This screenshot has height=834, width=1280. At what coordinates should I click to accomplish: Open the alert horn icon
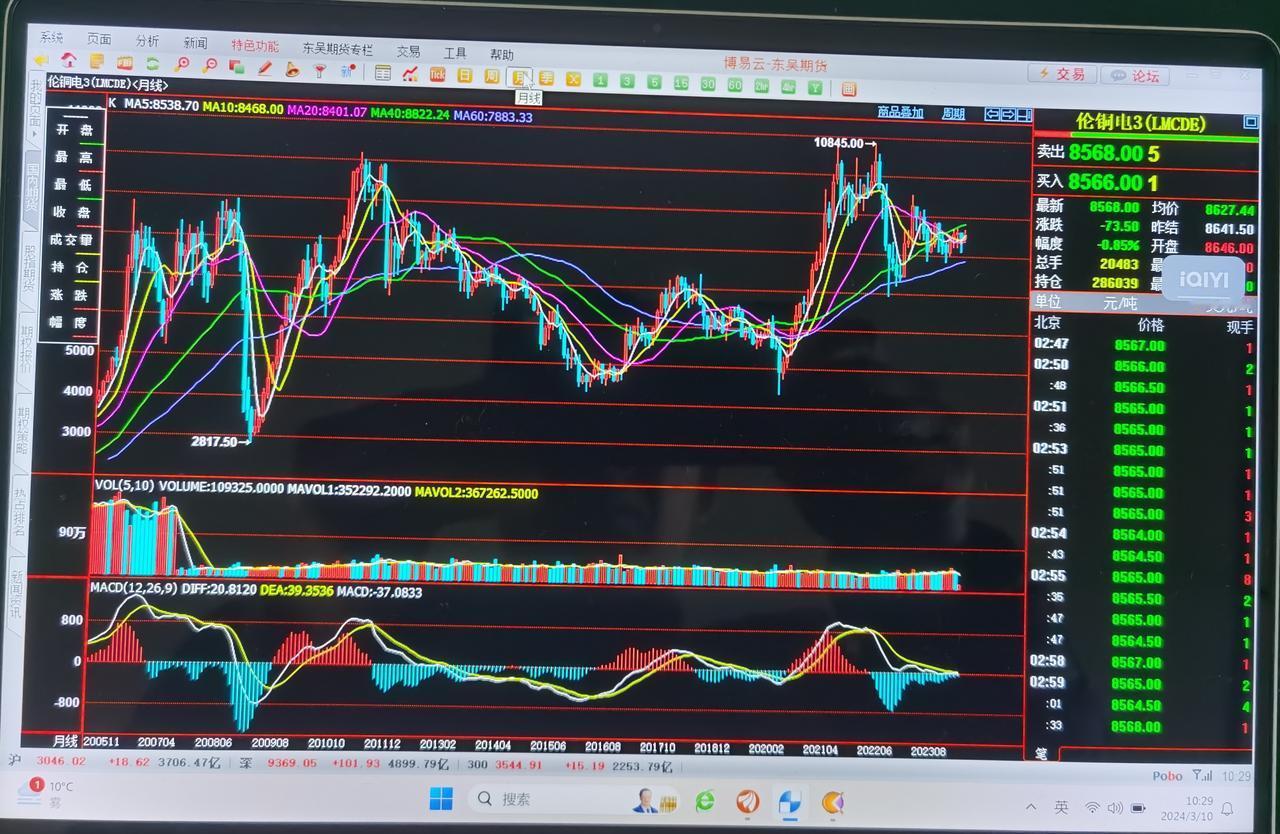(292, 69)
